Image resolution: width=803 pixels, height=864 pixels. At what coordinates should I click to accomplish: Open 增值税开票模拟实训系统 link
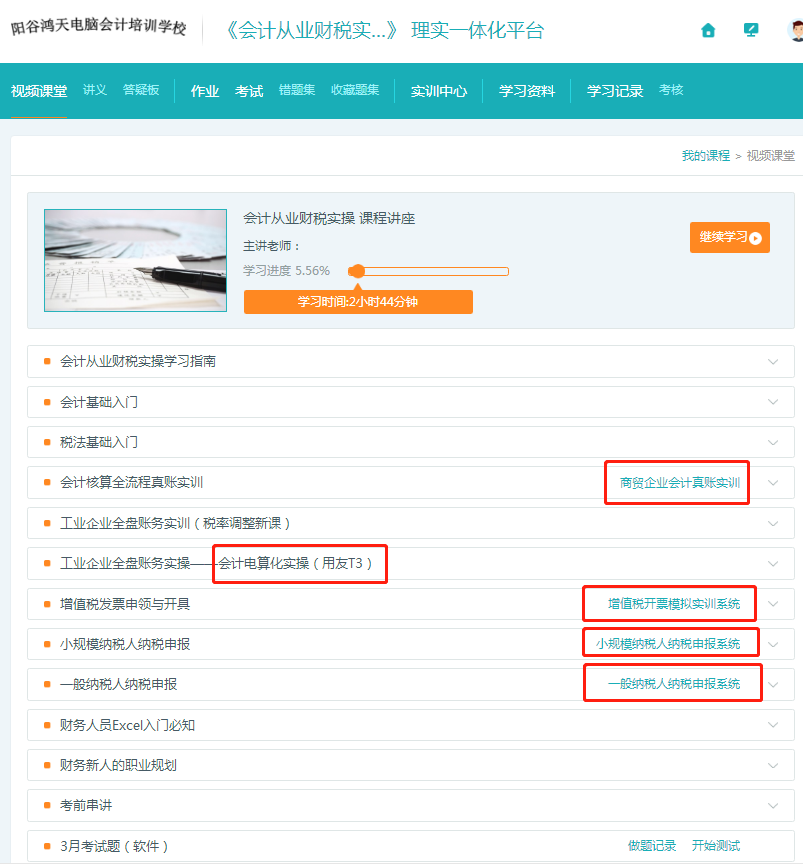673,604
